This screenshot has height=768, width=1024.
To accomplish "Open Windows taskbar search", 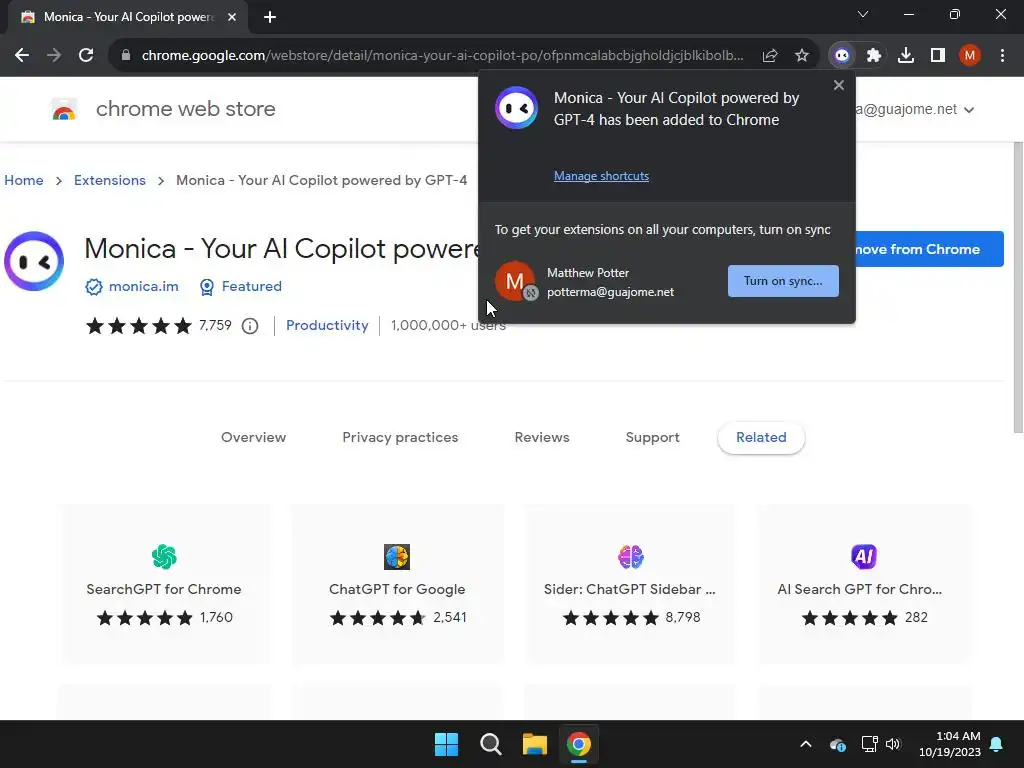I will [490, 744].
